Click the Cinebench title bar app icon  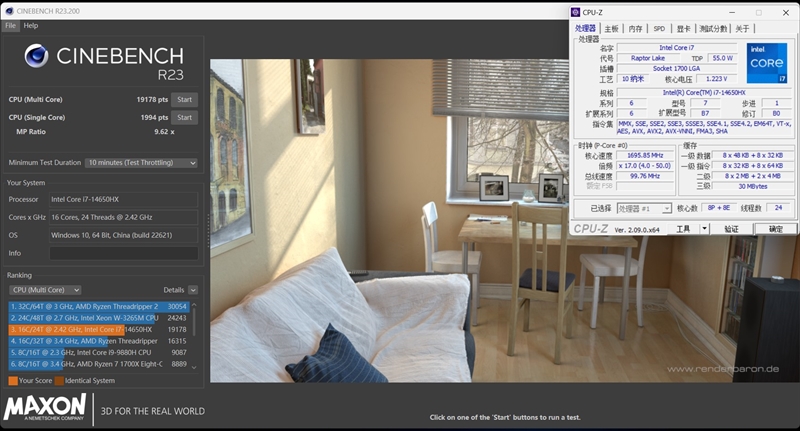point(9,11)
